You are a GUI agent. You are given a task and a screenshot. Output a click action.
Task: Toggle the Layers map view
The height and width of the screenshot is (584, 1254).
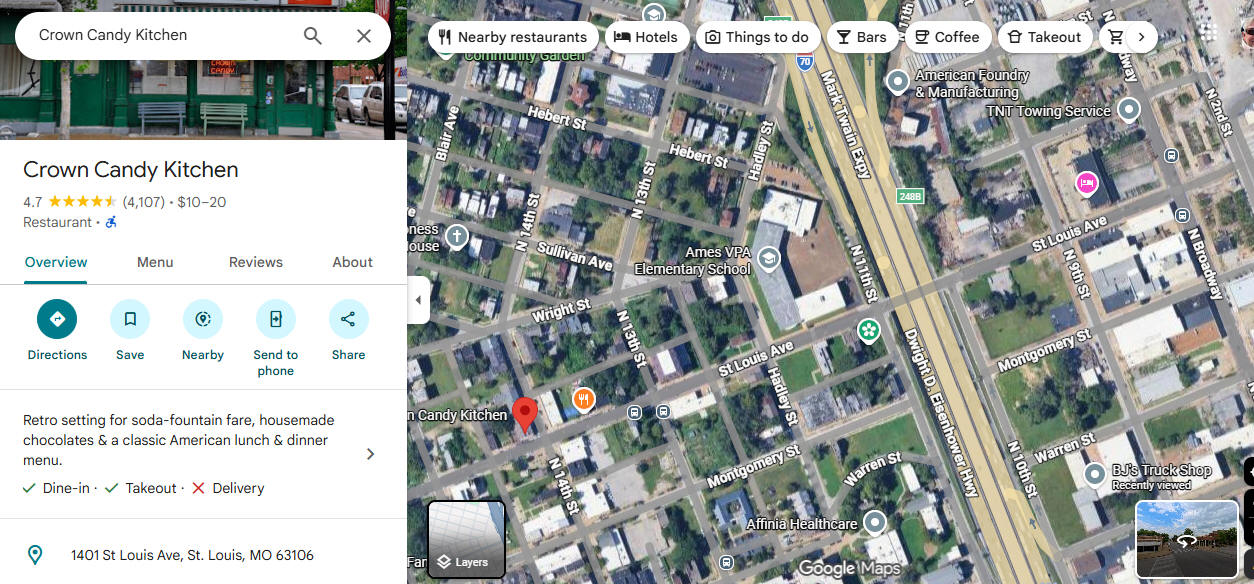466,540
